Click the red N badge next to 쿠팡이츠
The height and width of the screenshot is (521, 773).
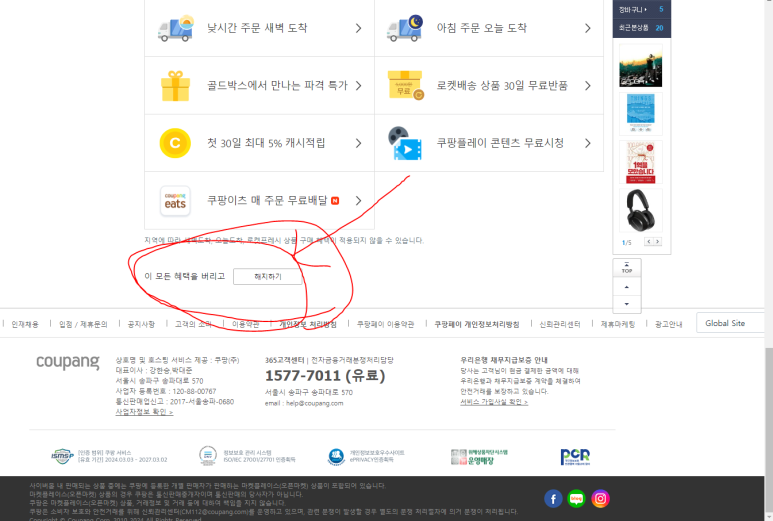tap(335, 201)
